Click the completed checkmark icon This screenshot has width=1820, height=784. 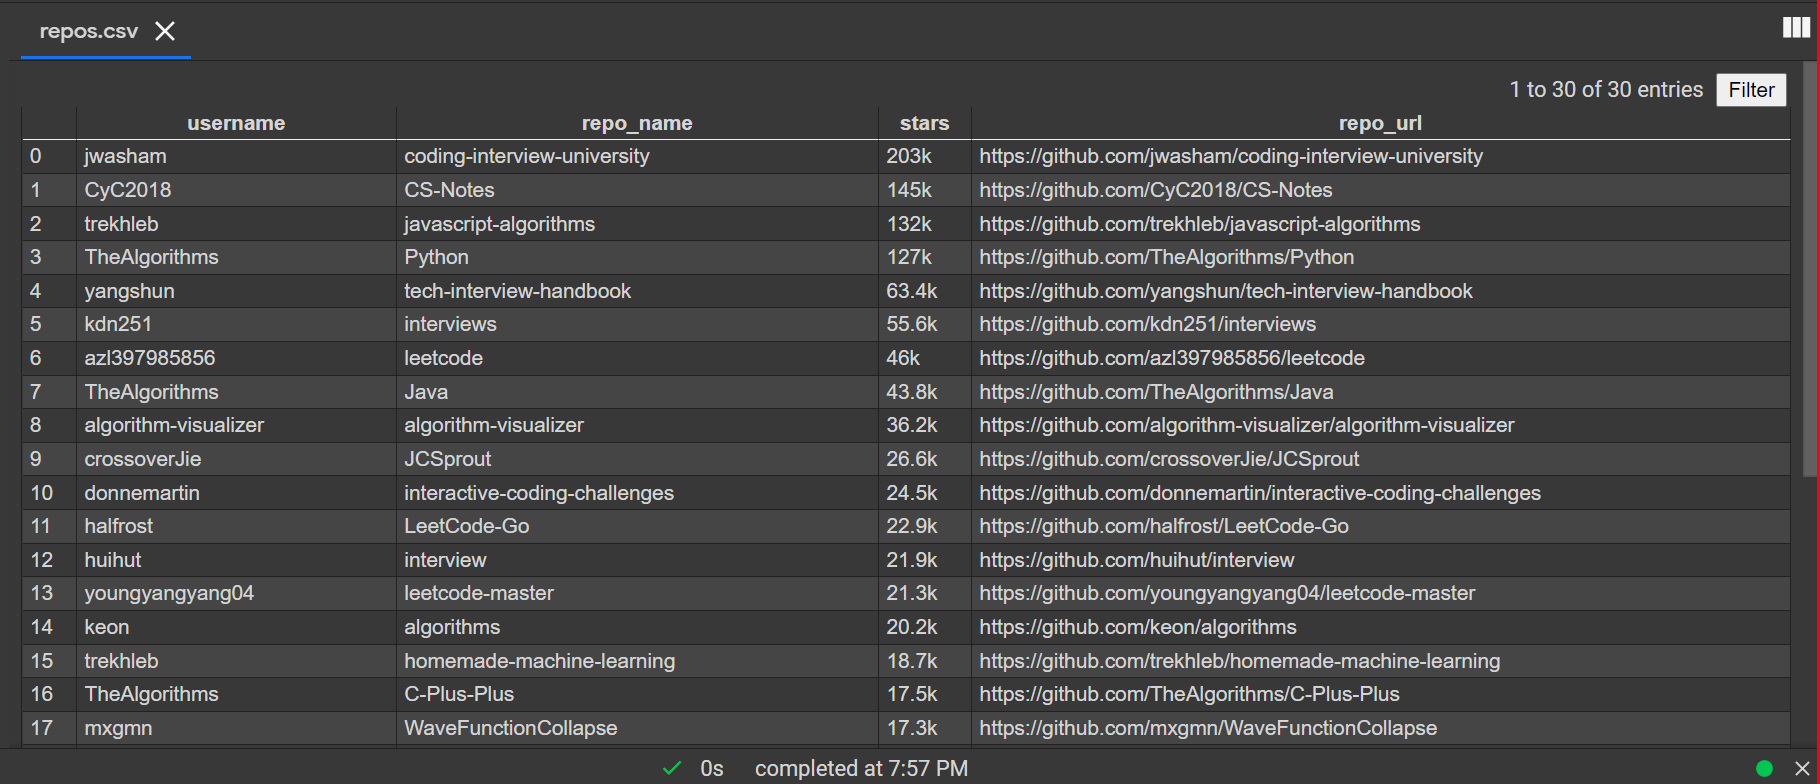pos(672,768)
